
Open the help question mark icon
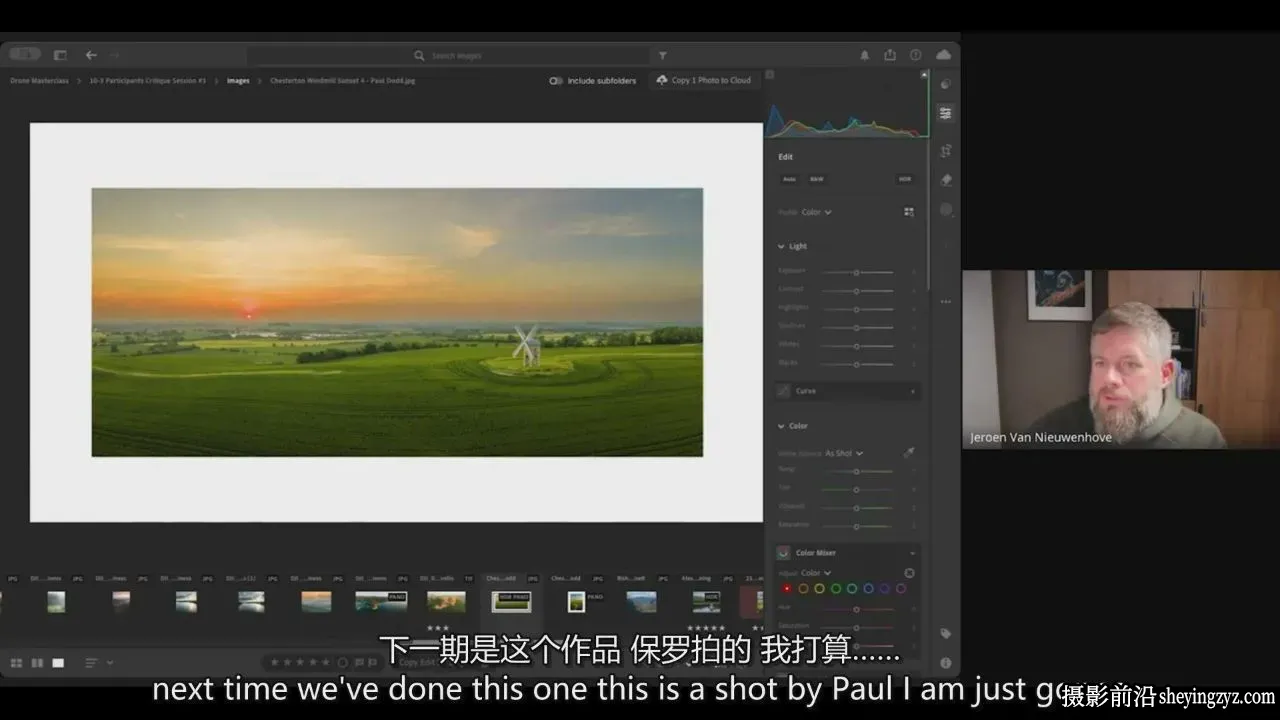pyautogui.click(x=915, y=55)
